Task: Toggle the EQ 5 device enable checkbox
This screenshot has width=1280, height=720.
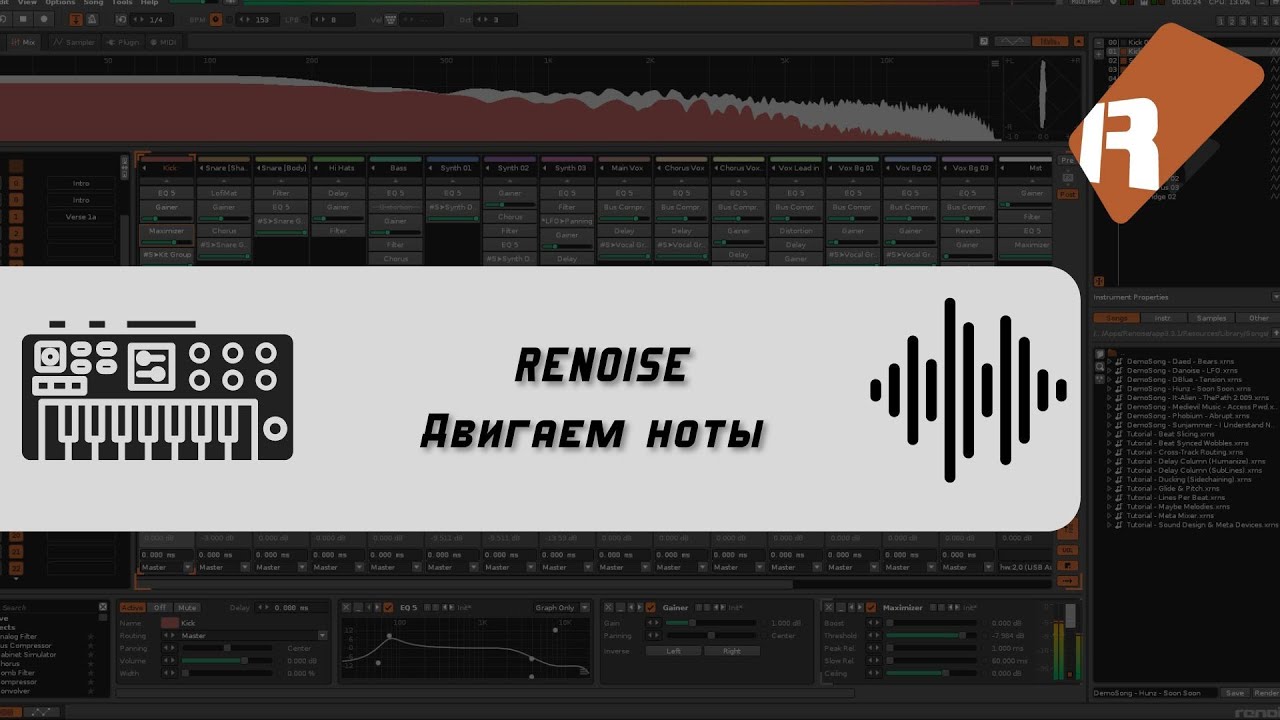Action: pyautogui.click(x=389, y=607)
